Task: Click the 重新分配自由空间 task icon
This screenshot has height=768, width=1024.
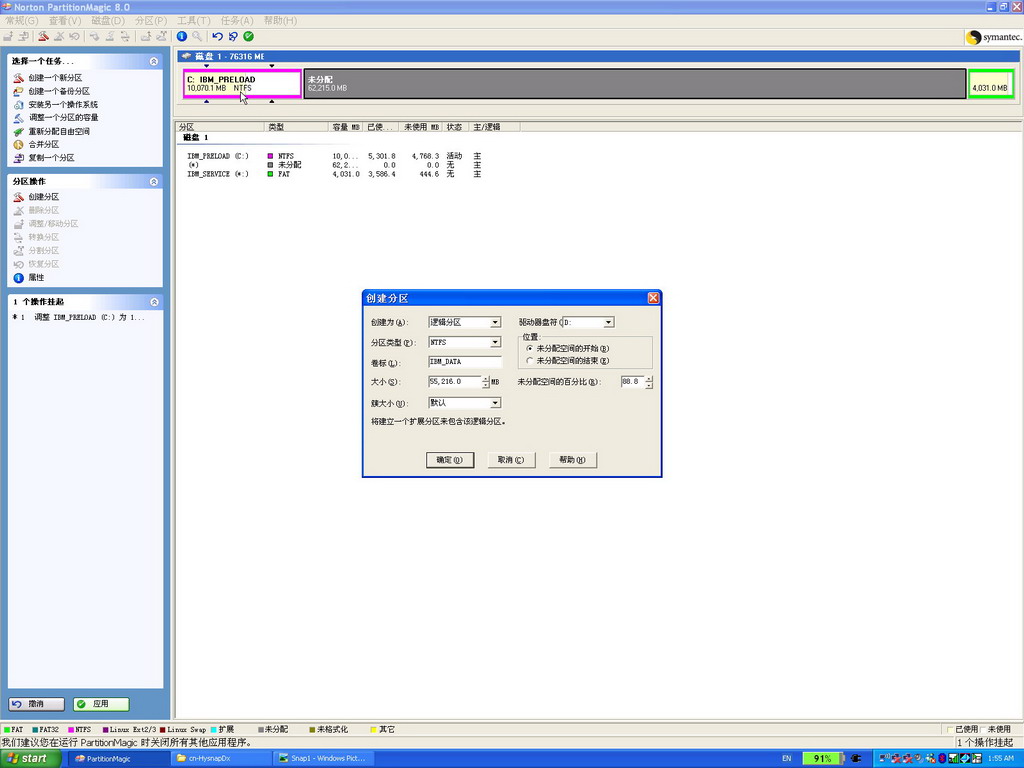Action: tap(18, 131)
